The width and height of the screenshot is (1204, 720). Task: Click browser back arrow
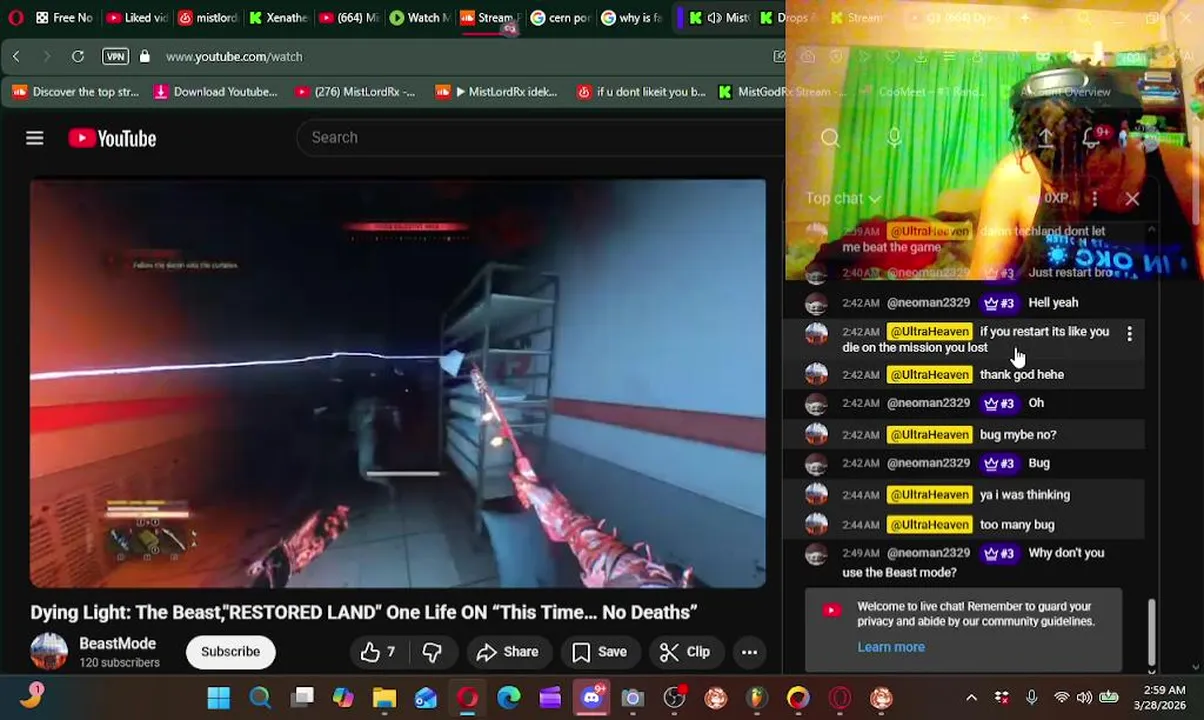16,56
